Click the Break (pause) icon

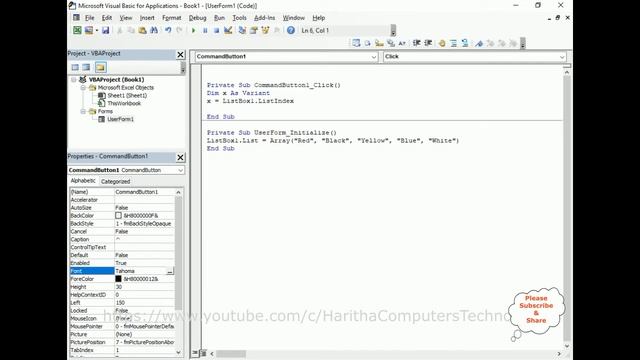(205, 30)
